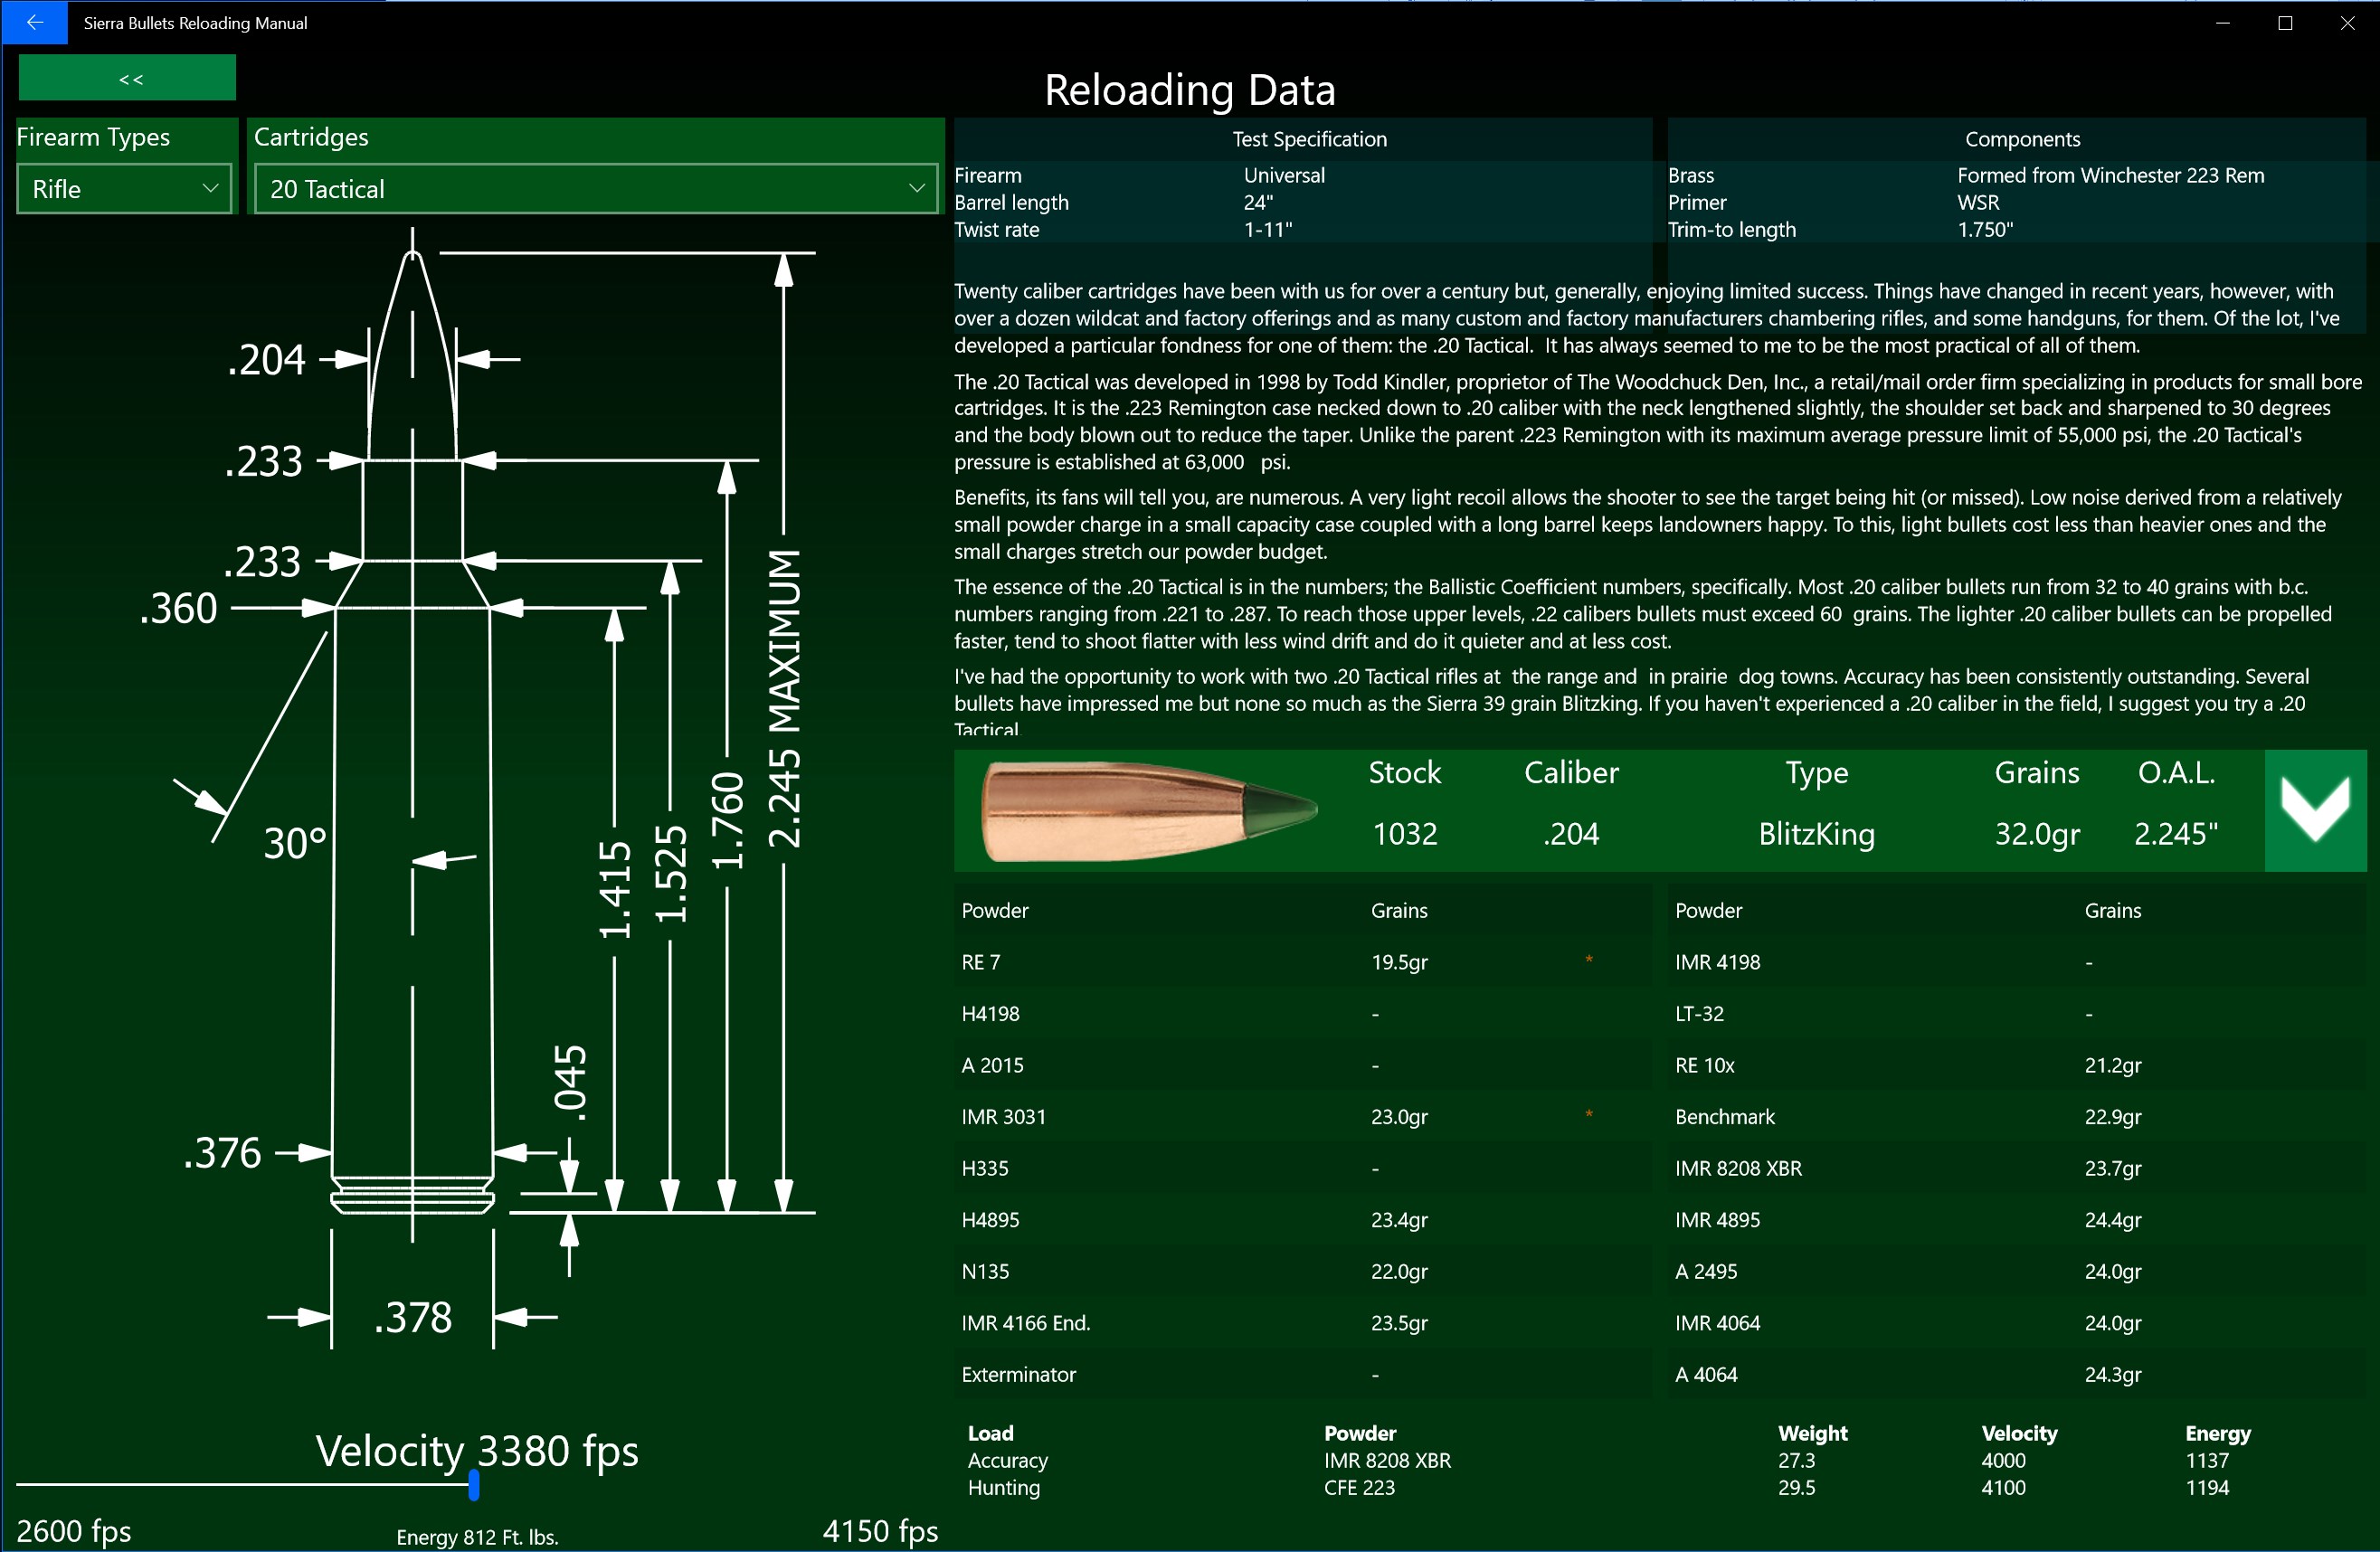Click the Accuracy load row
Screen dimensions: 2380x1552
(x=1008, y=1460)
